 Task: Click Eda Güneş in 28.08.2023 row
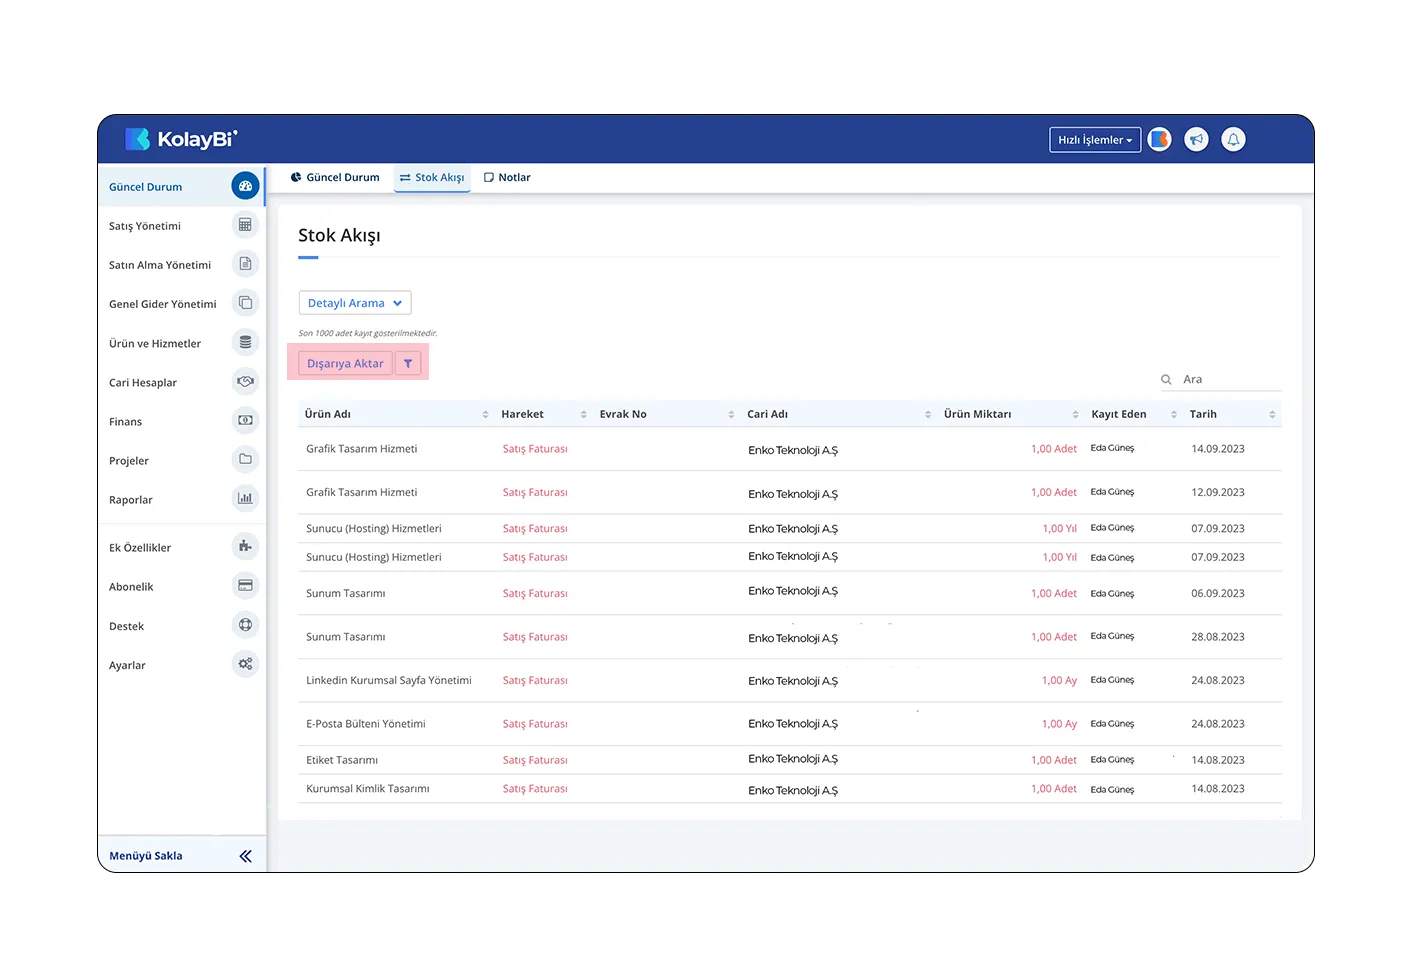point(1112,636)
